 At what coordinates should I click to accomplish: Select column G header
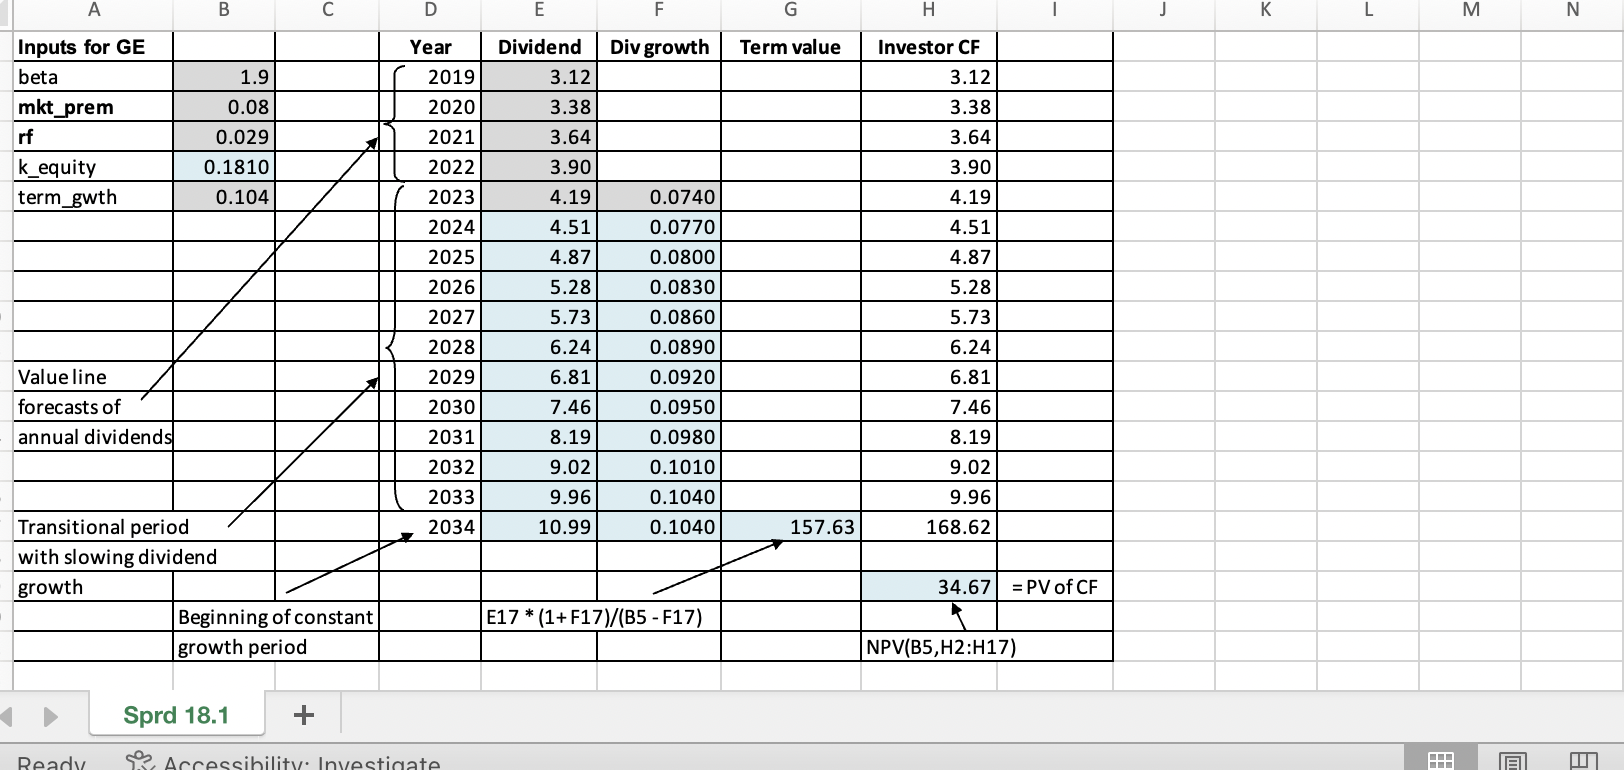click(x=791, y=10)
